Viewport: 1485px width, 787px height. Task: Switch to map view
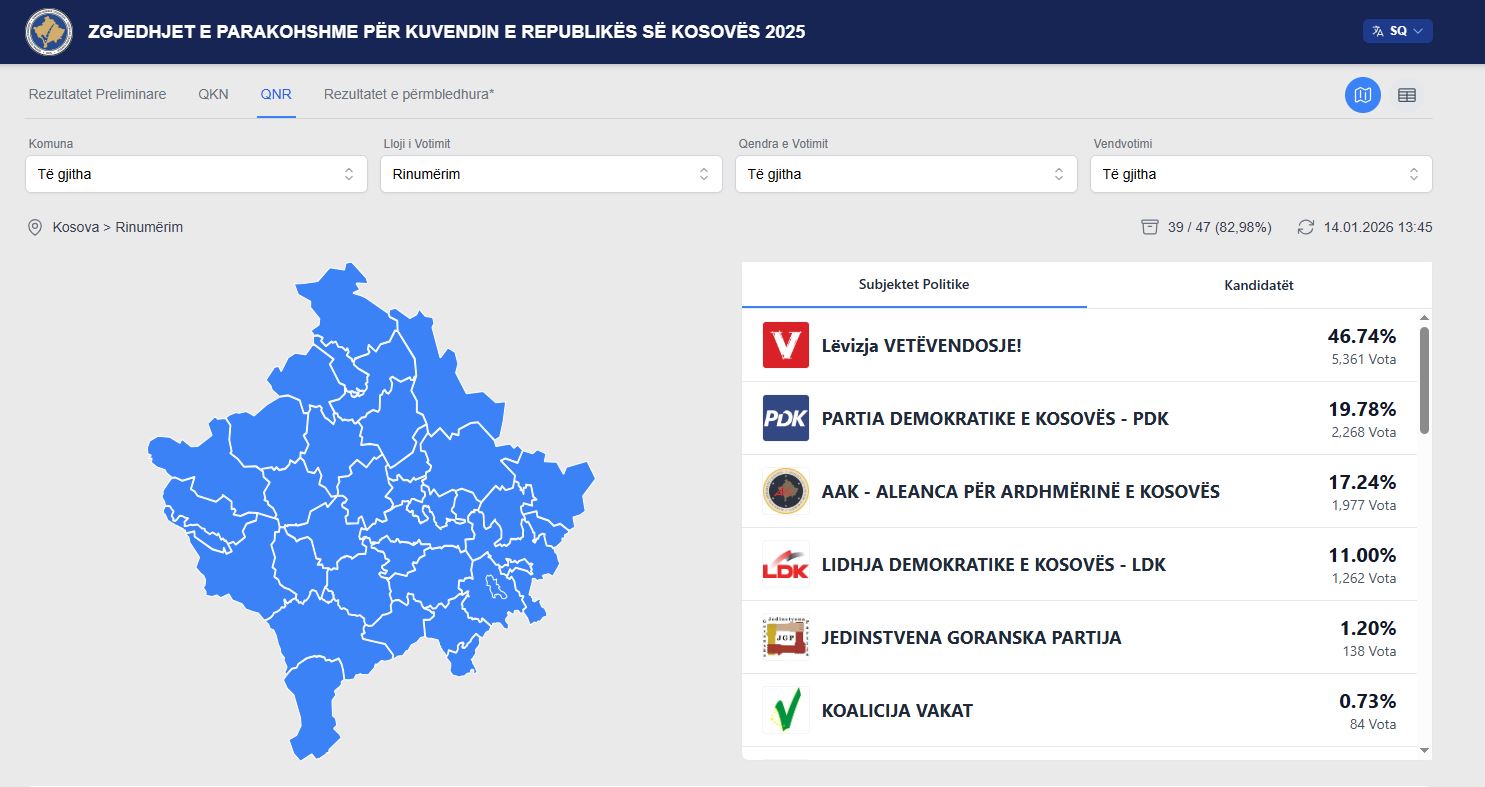[x=1362, y=95]
